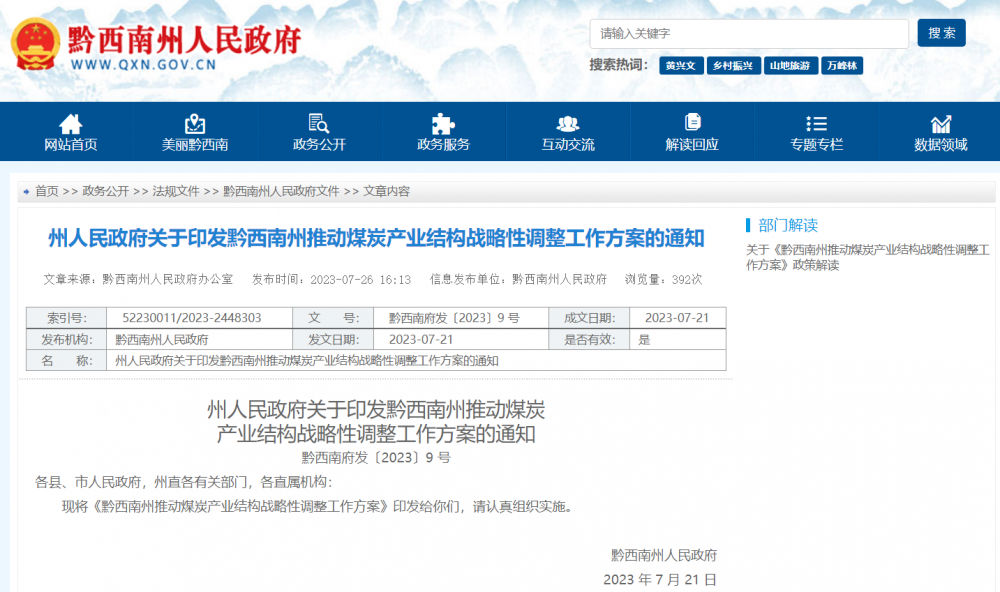The image size is (1000, 592).
Task: Click the home icon above 网站首页
Action: pyautogui.click(x=71, y=124)
